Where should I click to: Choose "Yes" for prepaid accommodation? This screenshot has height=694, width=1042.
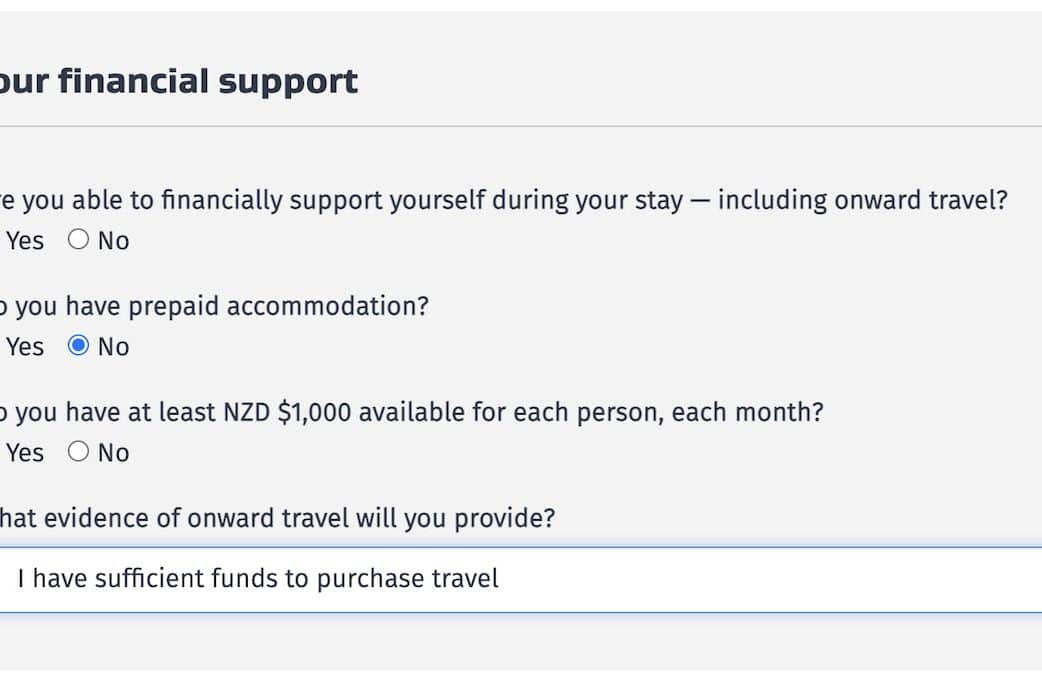pos(24,347)
